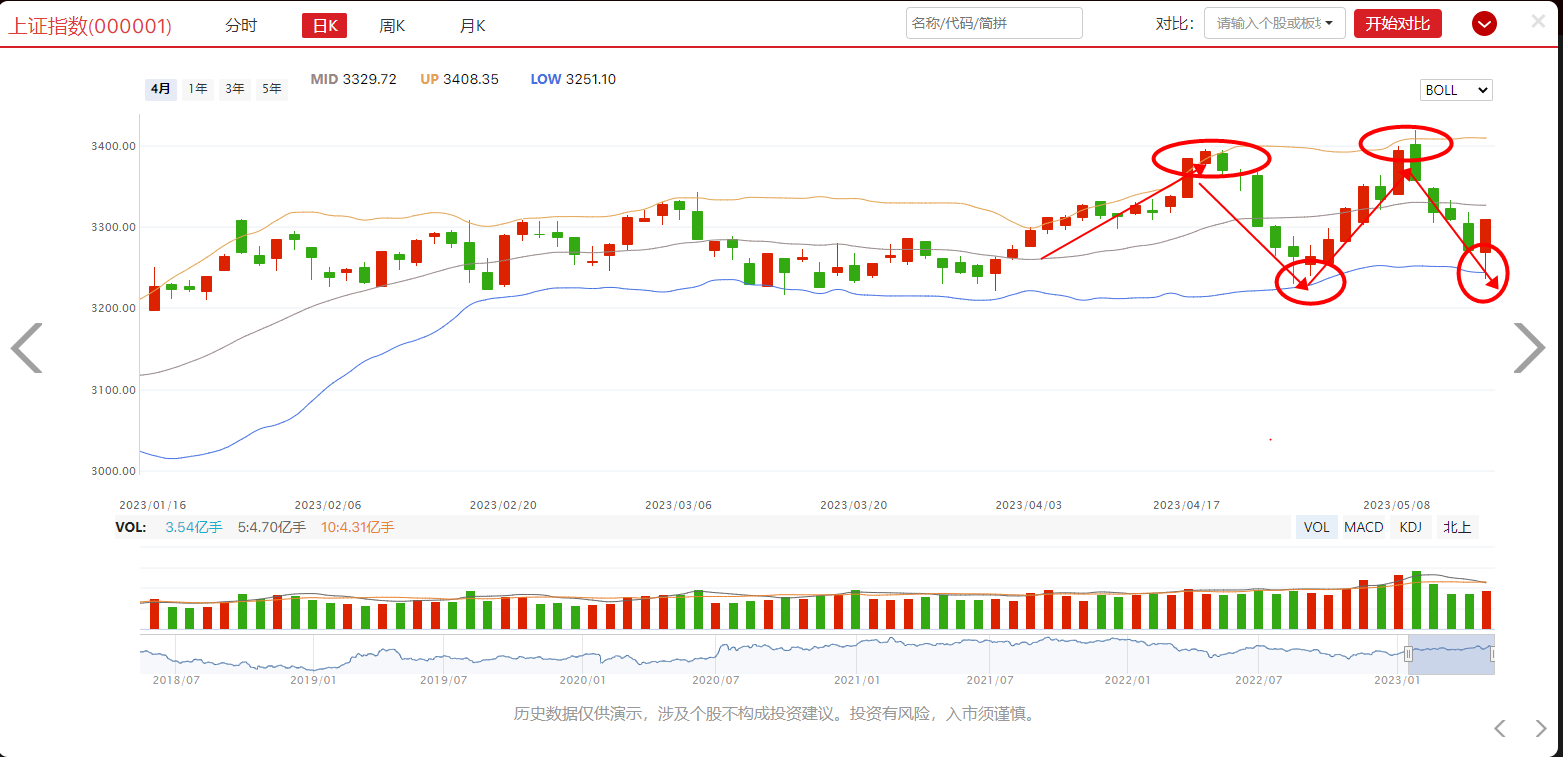Click the 2023/03/20 date axis label
Image resolution: width=1563 pixels, height=757 pixels.
click(x=853, y=505)
